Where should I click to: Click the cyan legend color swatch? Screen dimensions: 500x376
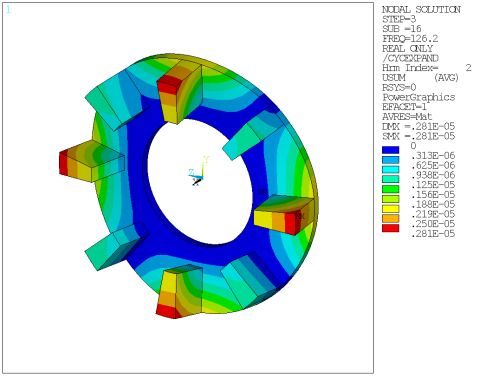pyautogui.click(x=390, y=170)
